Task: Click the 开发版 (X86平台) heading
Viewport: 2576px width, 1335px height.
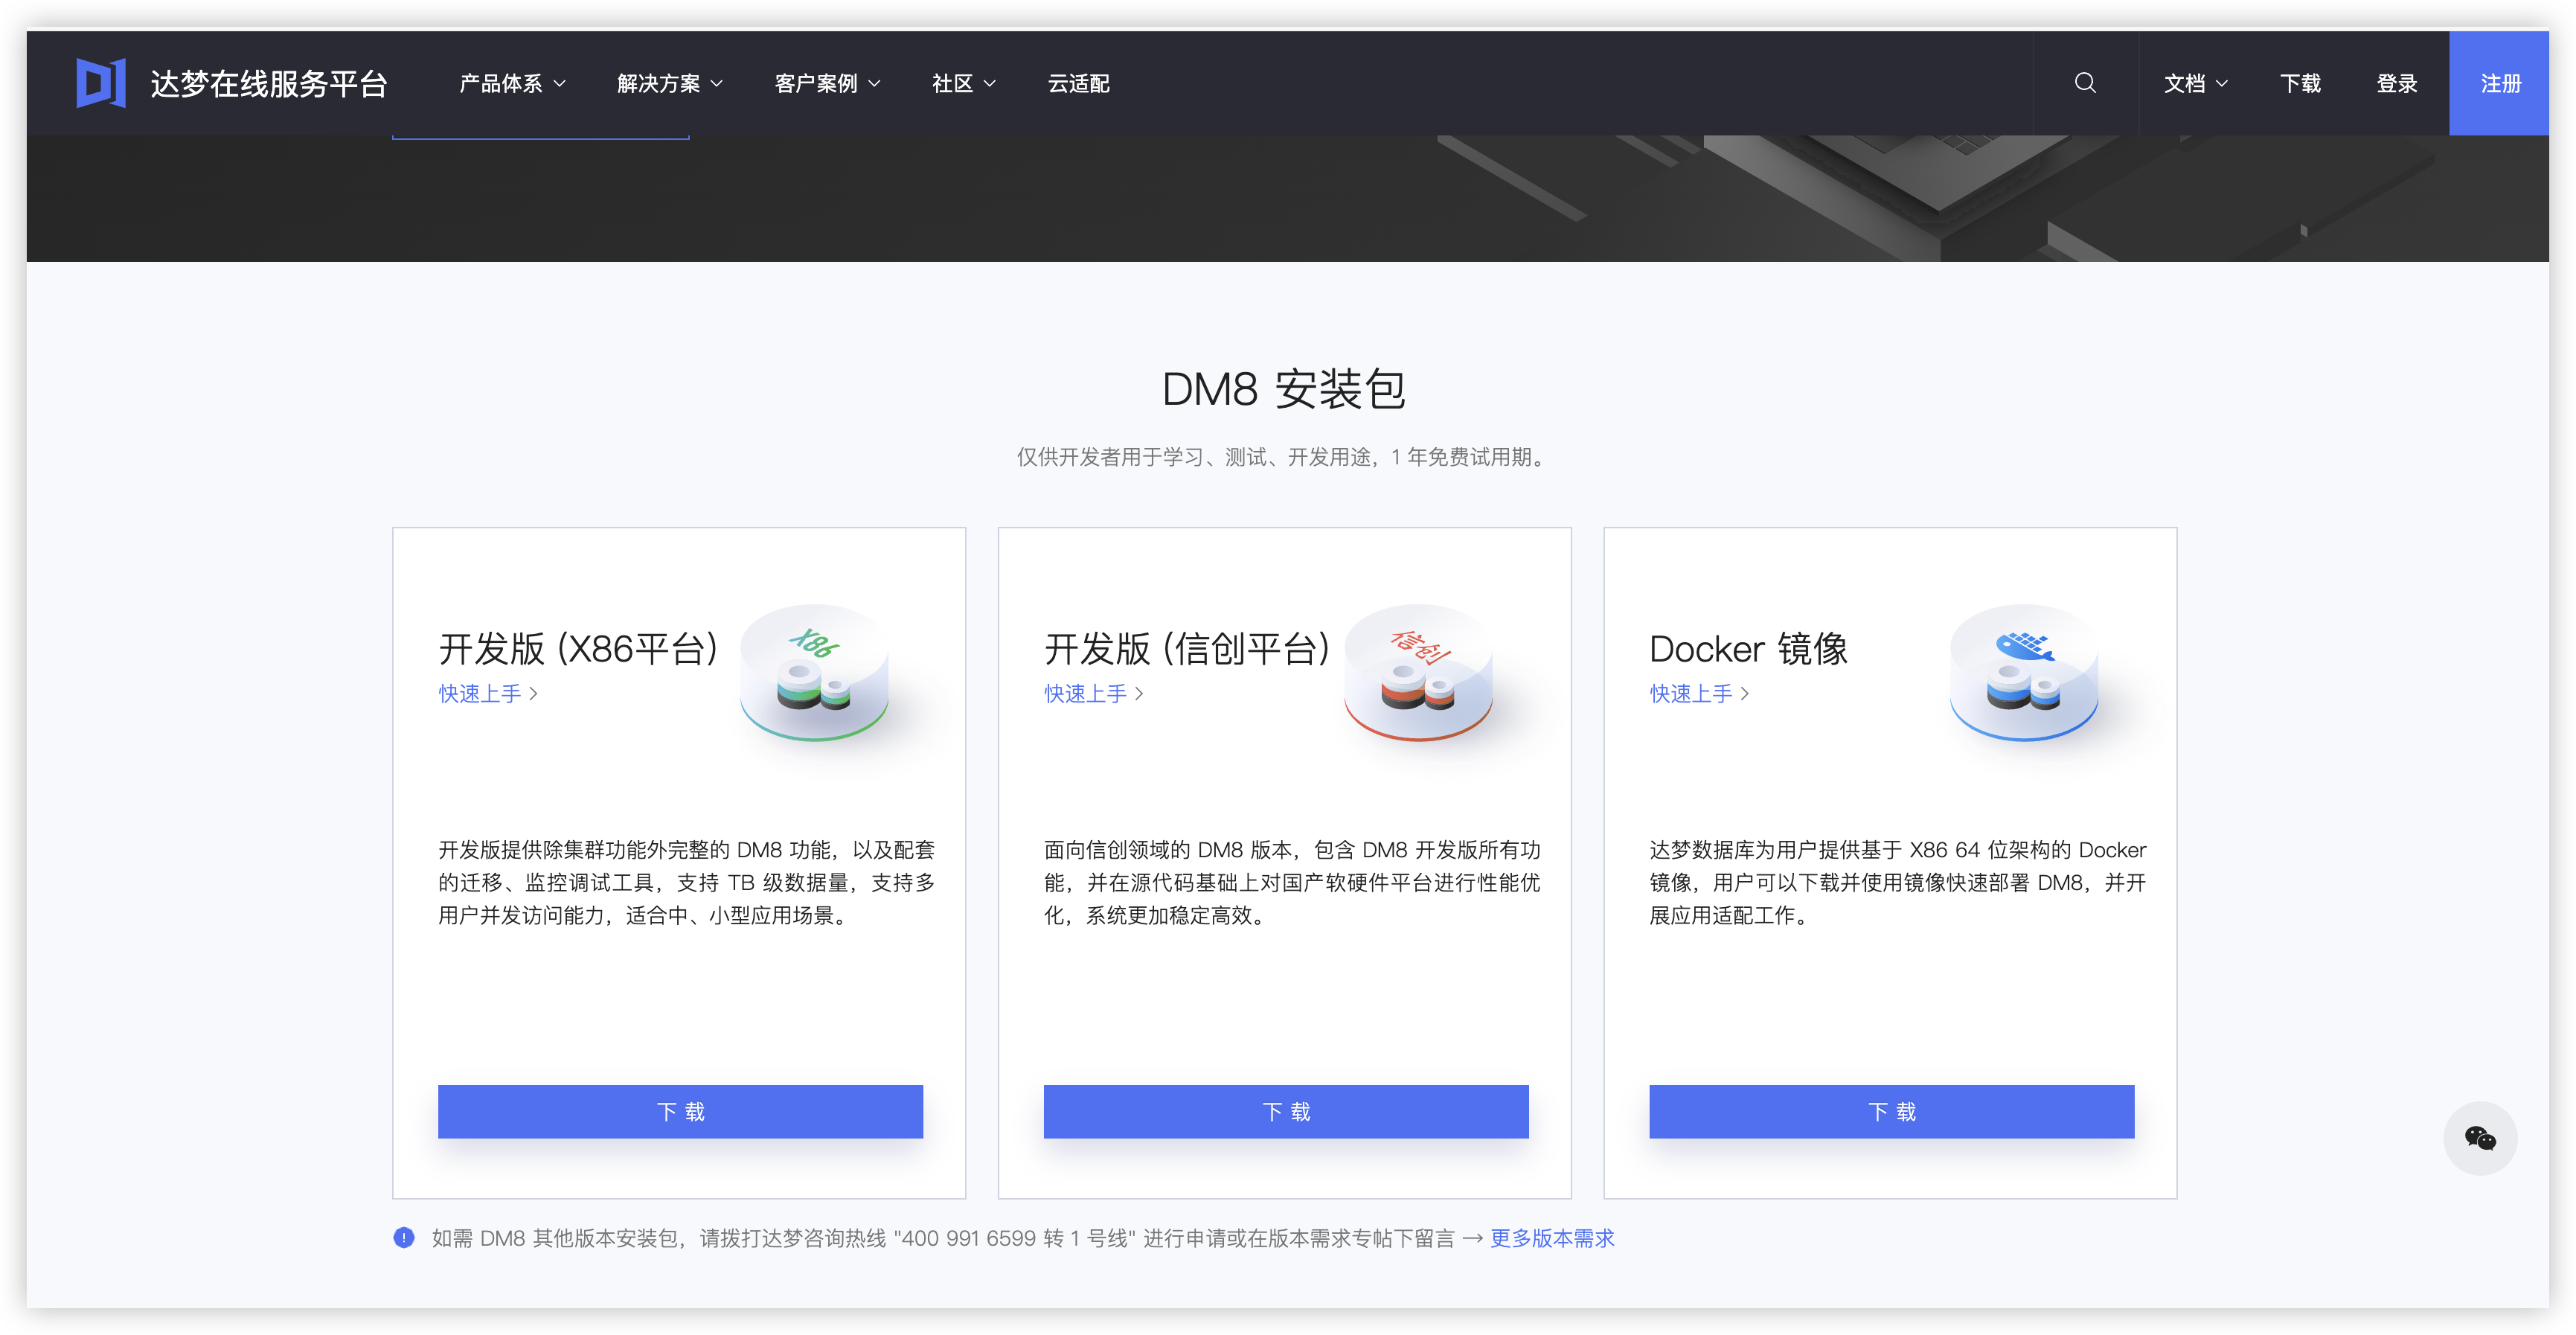Action: [578, 649]
